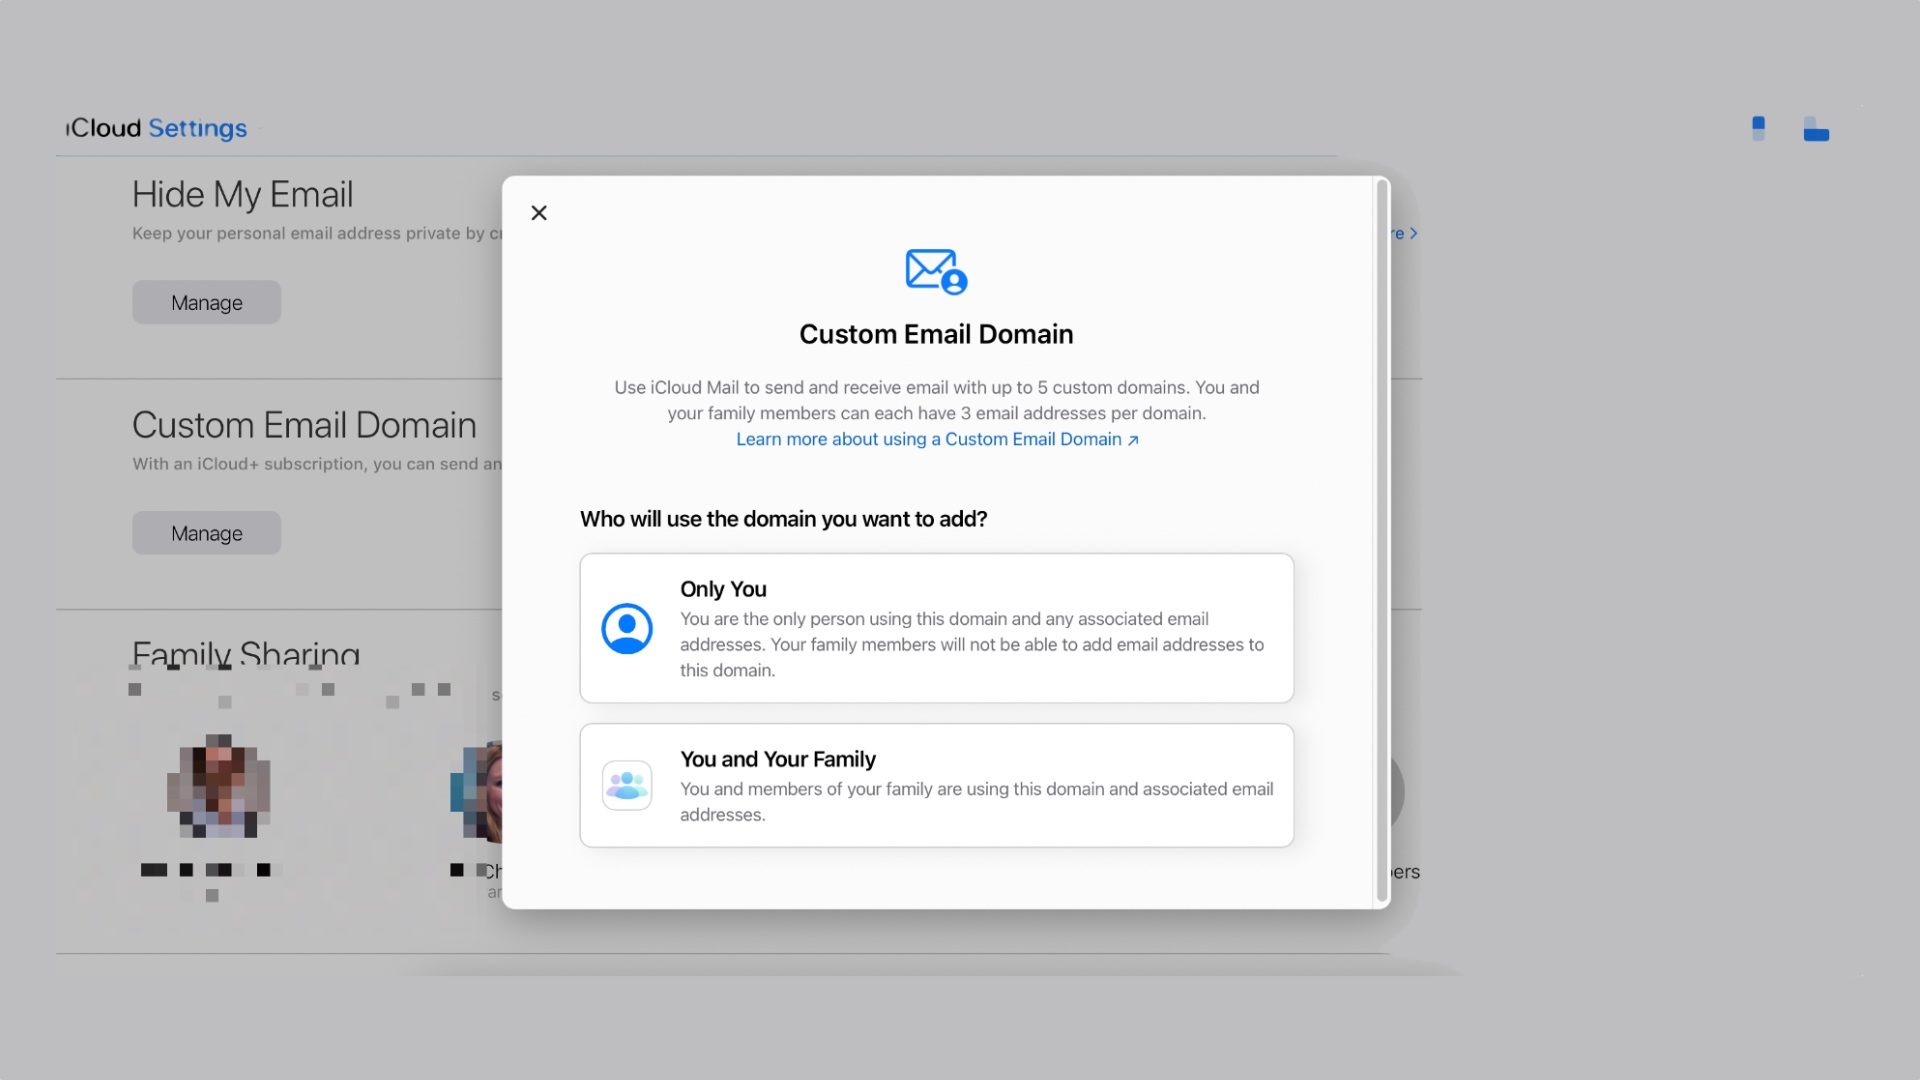Open the partially hidden chevron link behind dialog
1920x1080 pixels.
(1405, 233)
